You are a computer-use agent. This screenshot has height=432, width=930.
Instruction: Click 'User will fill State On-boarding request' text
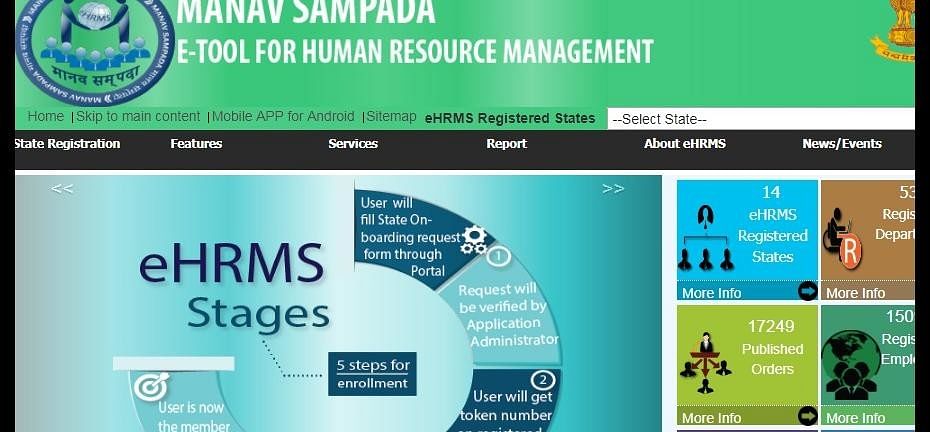point(409,237)
